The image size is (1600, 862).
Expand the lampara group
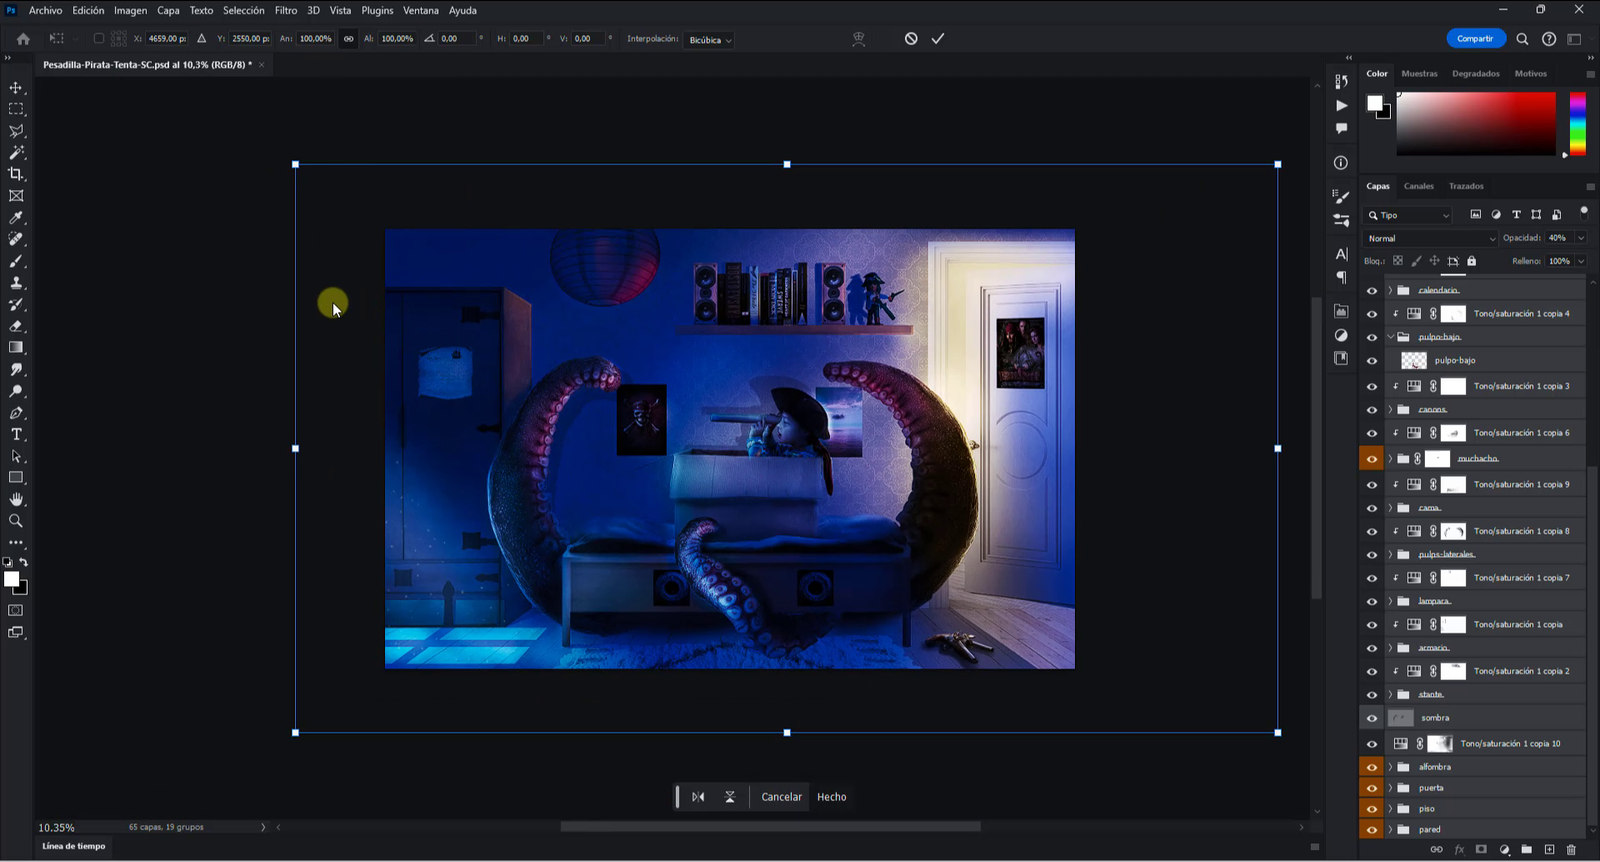click(x=1390, y=601)
